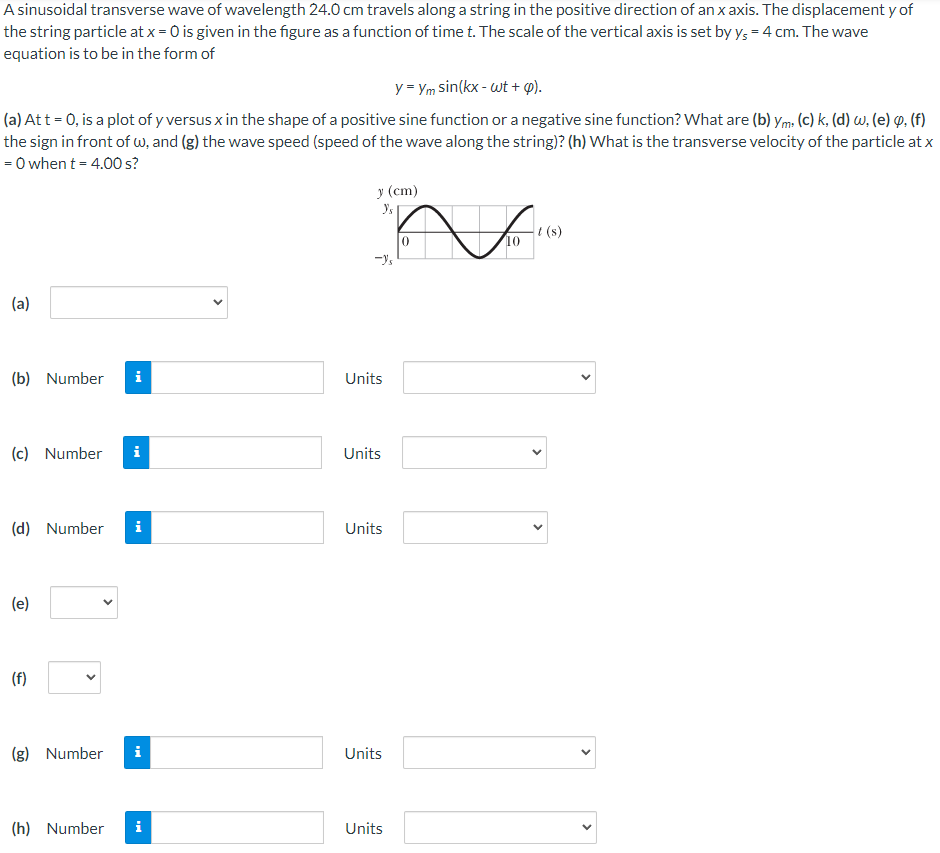
Task: Open the answer dropdown for part (a)
Action: pos(138,302)
